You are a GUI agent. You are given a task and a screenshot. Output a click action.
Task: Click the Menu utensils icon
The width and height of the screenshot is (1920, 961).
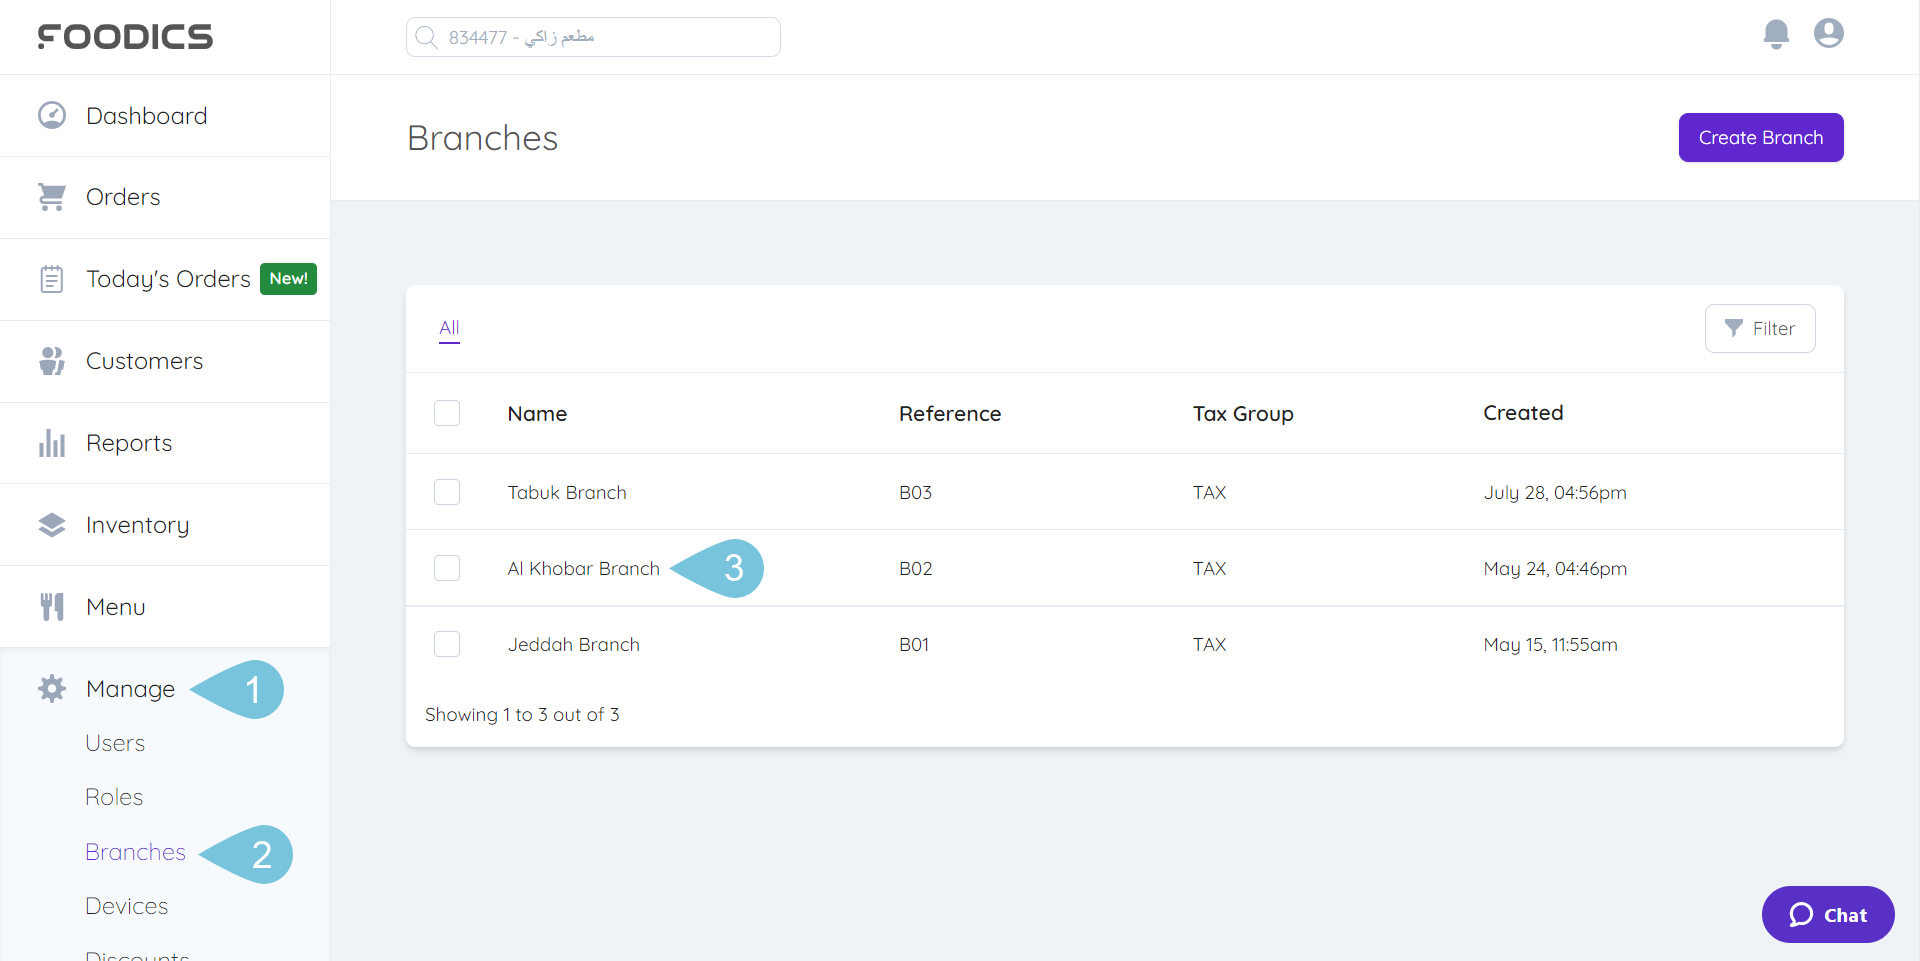pyautogui.click(x=51, y=606)
